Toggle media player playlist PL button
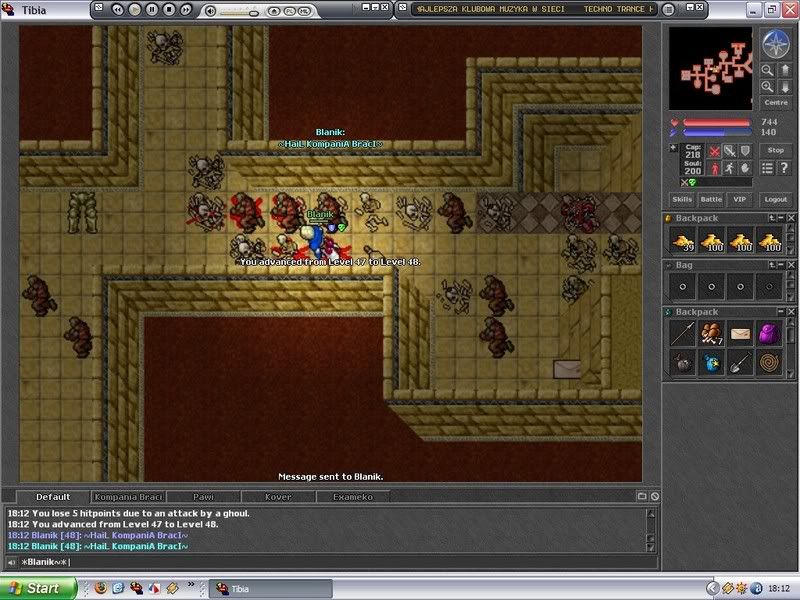 pos(289,11)
